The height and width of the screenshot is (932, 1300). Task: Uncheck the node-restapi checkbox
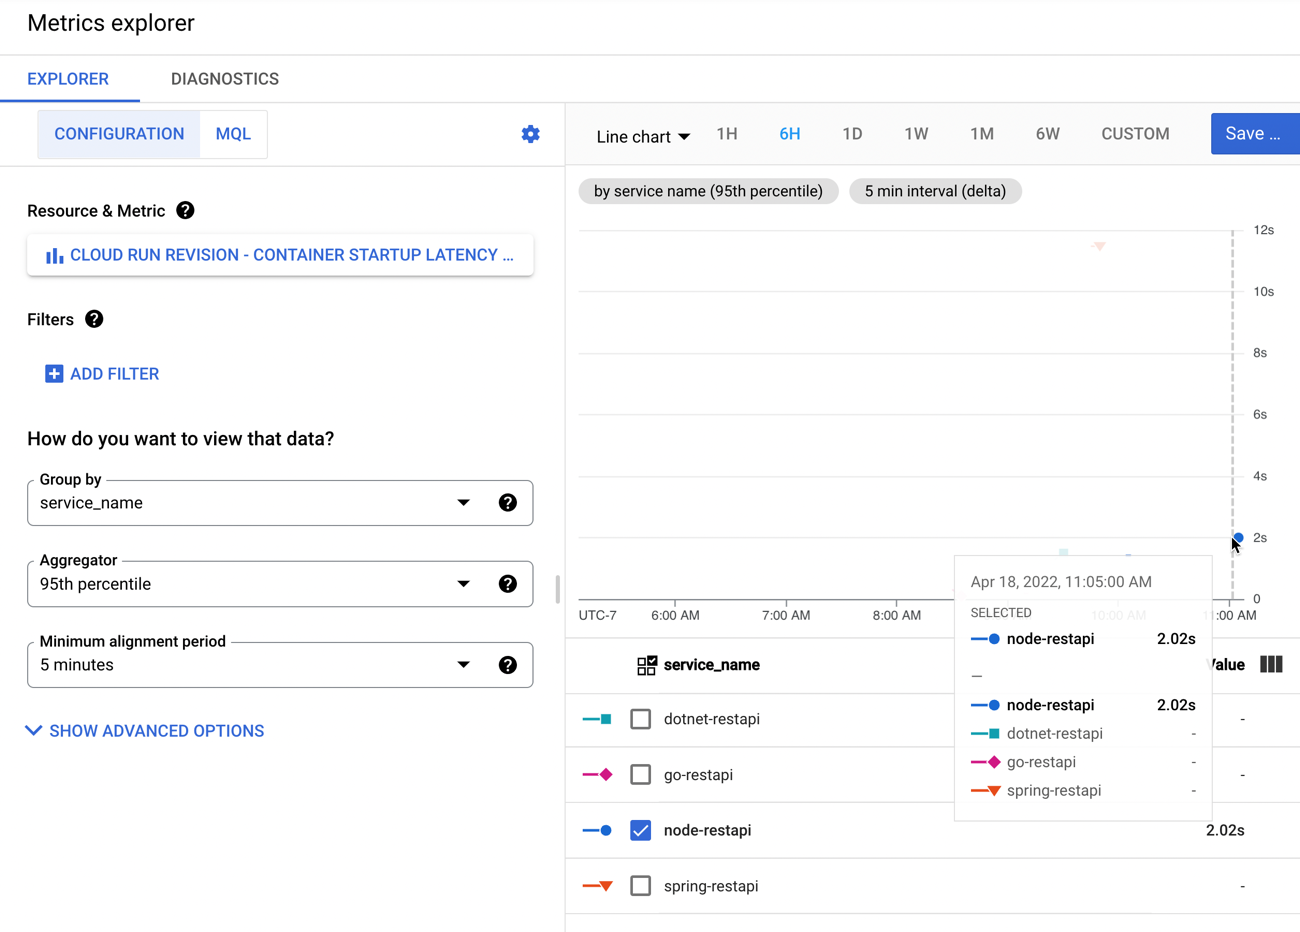pos(641,831)
